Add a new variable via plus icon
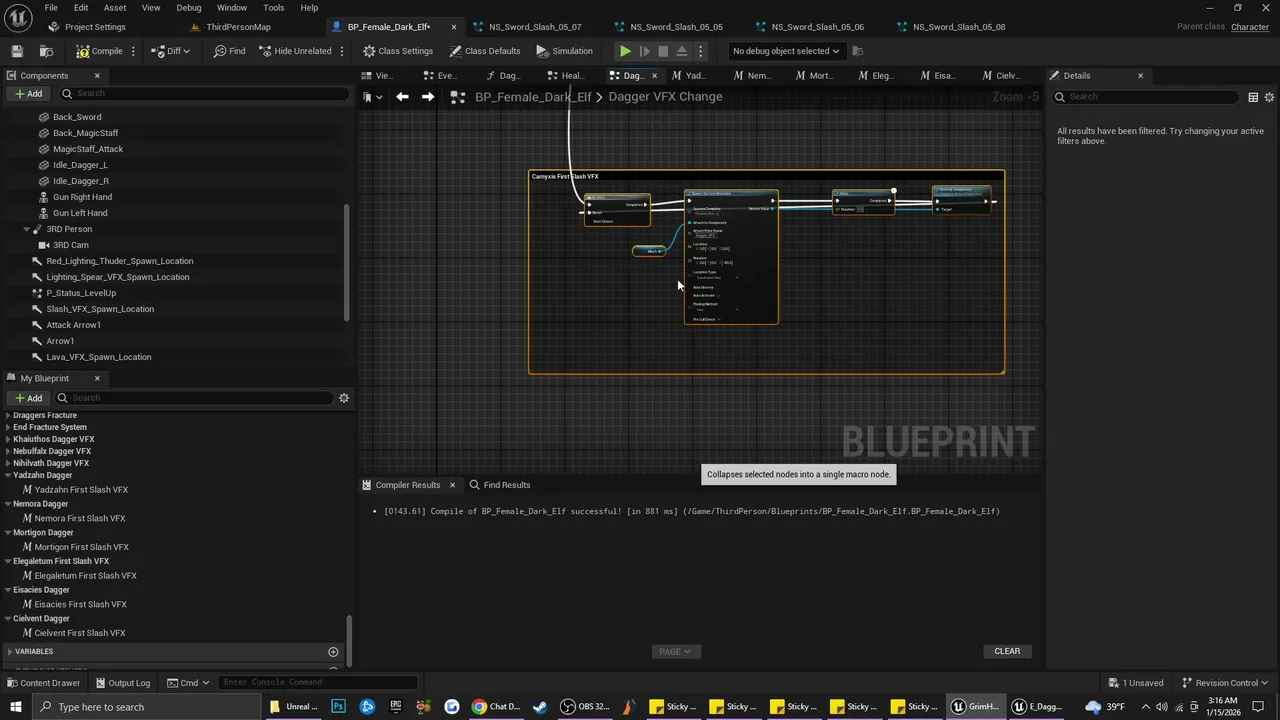This screenshot has width=1280, height=720. [333, 652]
